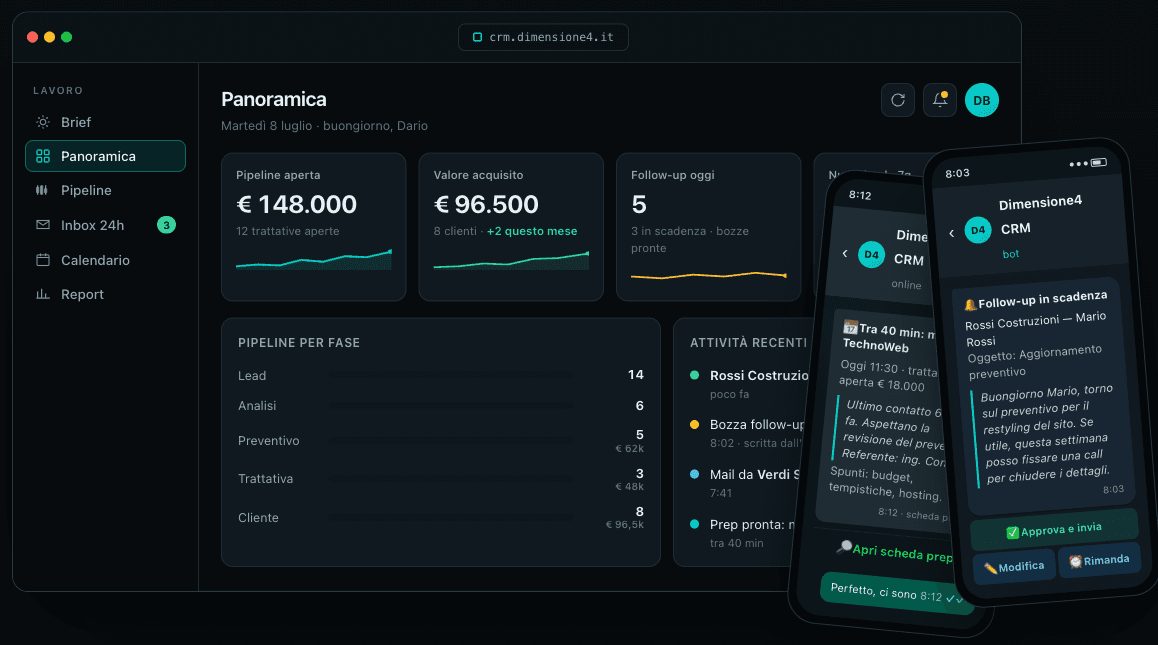Click Prep pronta activity entry

743,533
